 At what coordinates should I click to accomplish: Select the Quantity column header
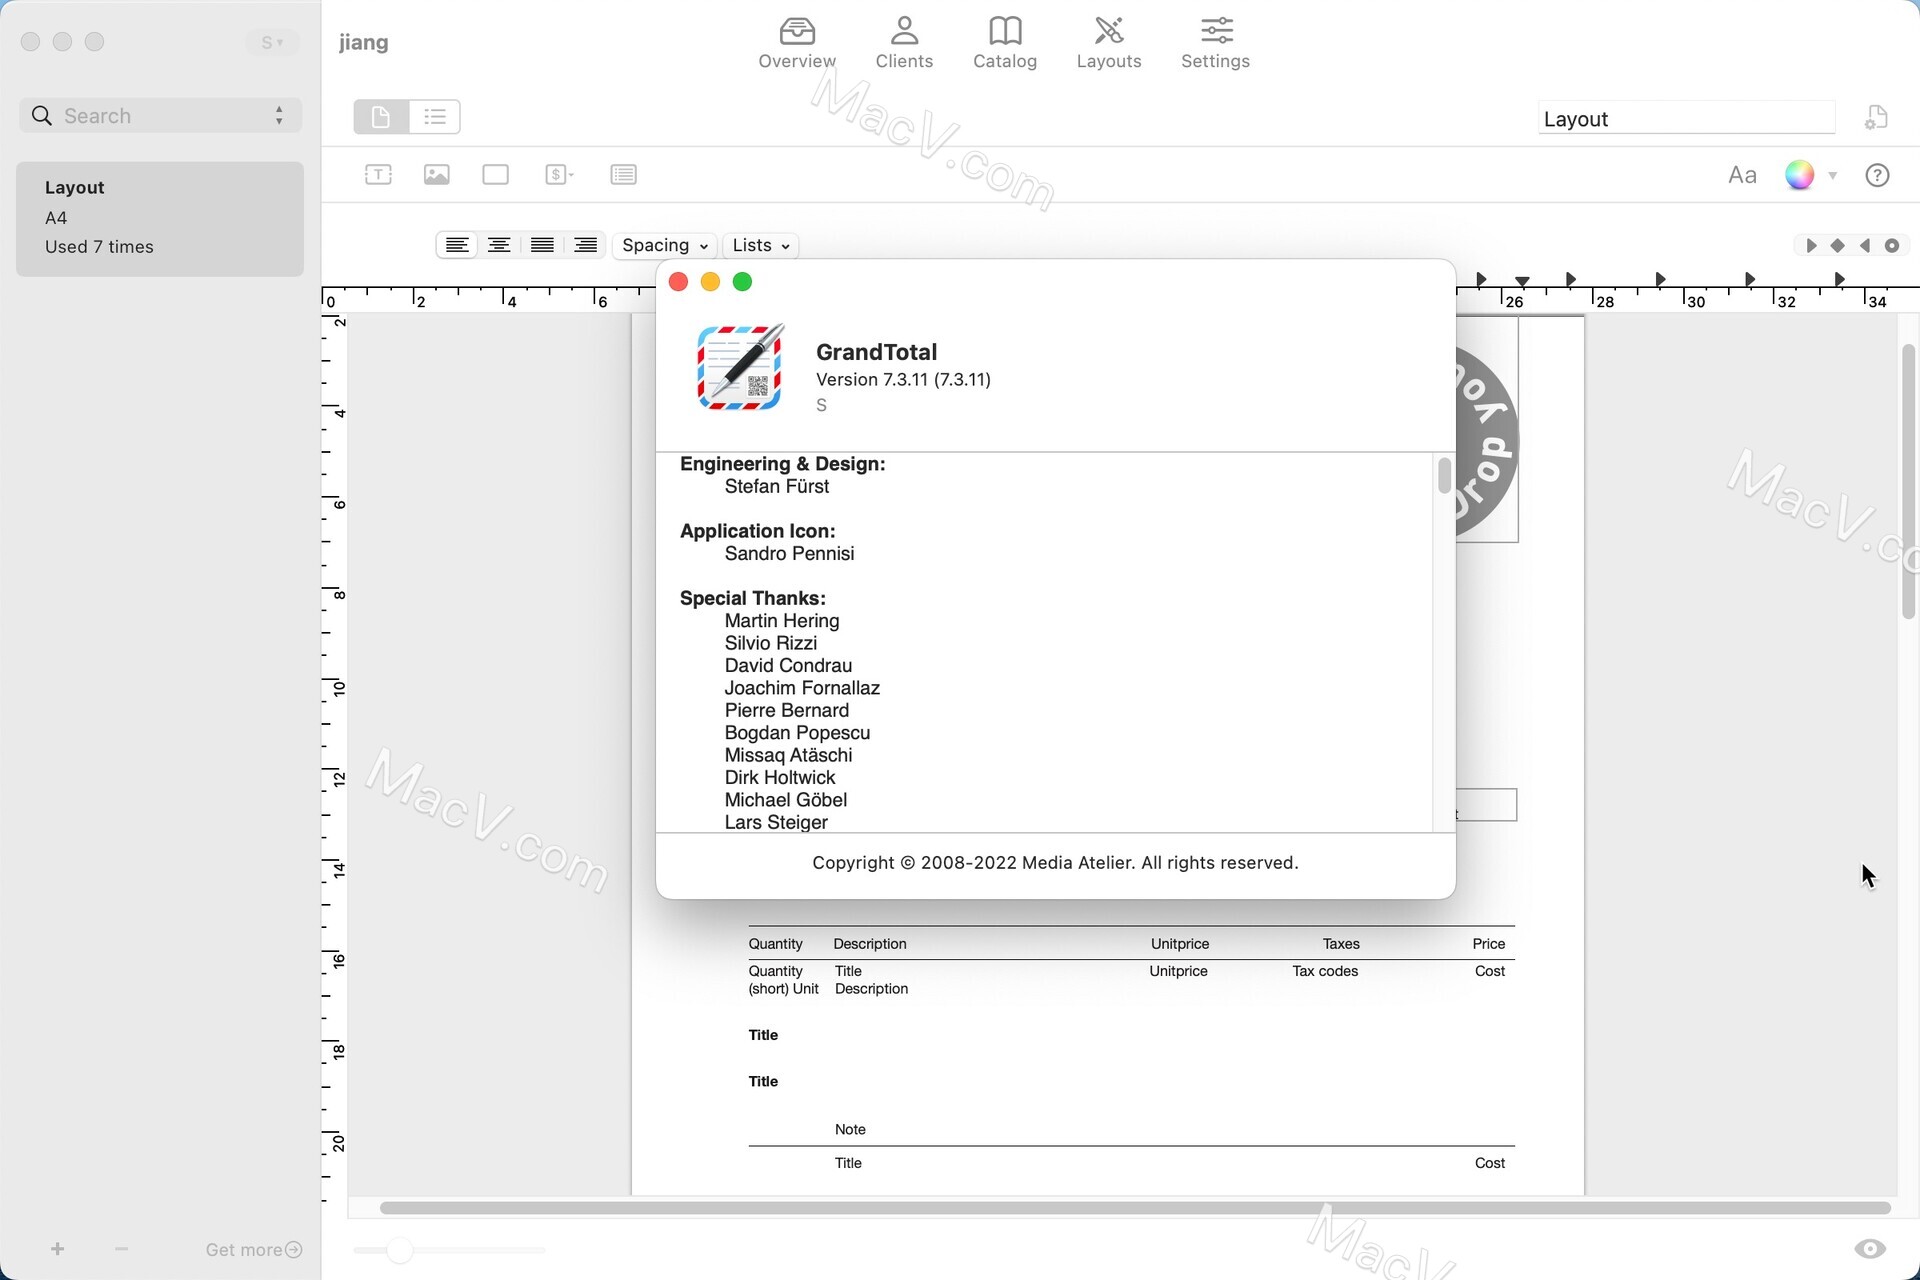tap(775, 944)
